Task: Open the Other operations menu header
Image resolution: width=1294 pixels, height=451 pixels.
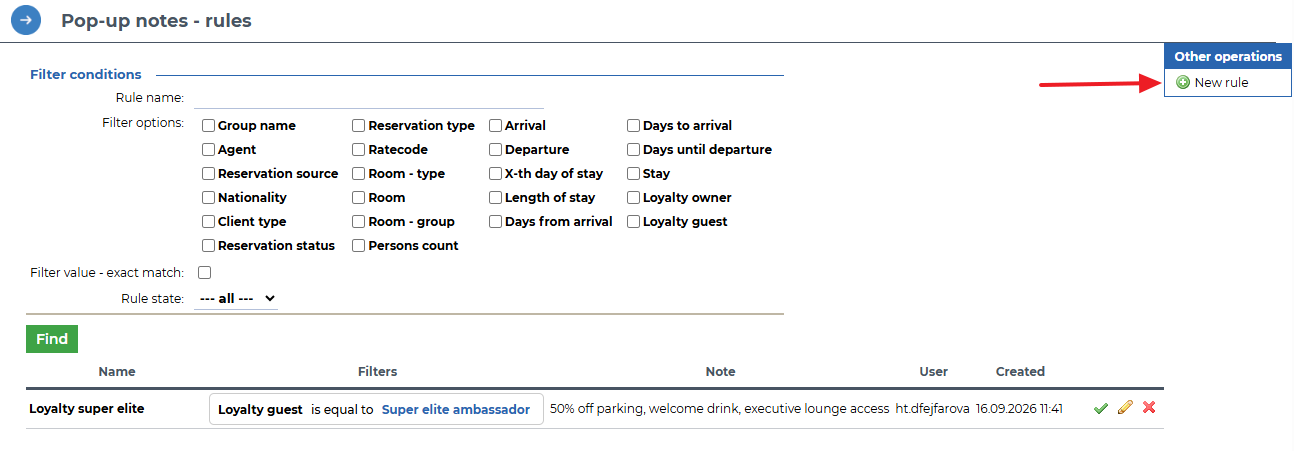Action: click(1228, 57)
